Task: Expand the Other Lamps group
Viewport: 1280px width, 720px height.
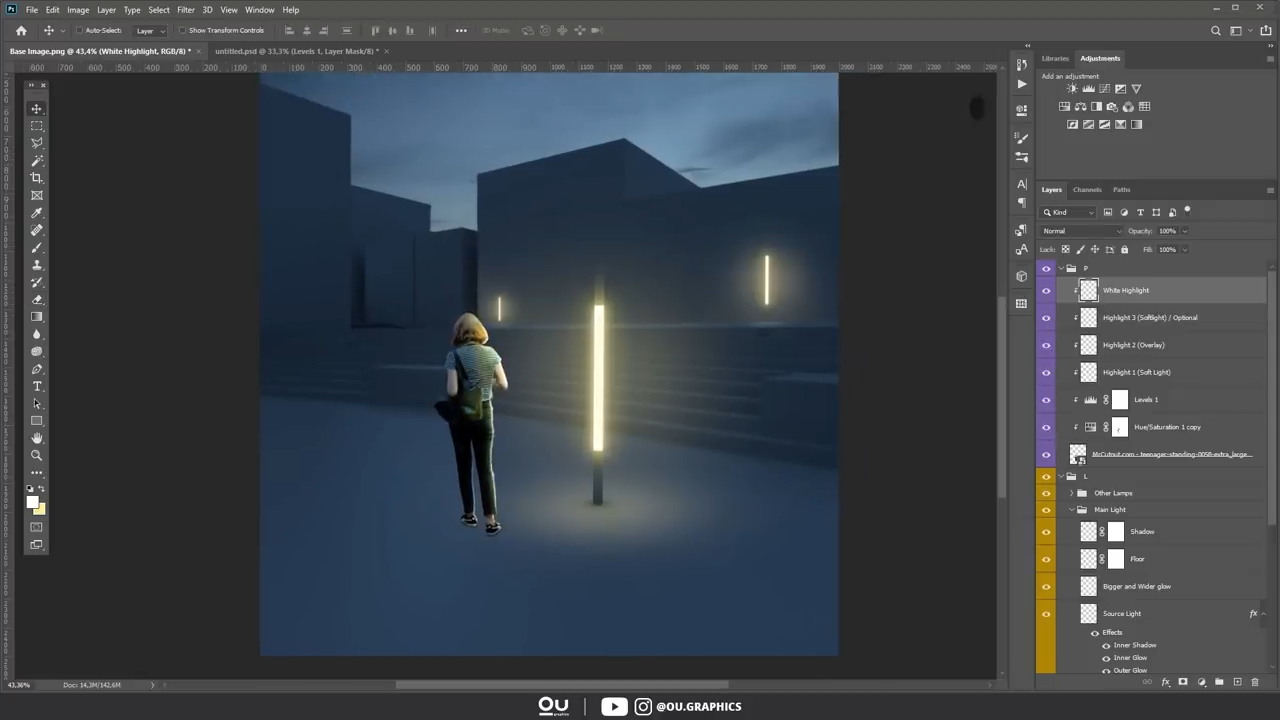Action: (1072, 493)
